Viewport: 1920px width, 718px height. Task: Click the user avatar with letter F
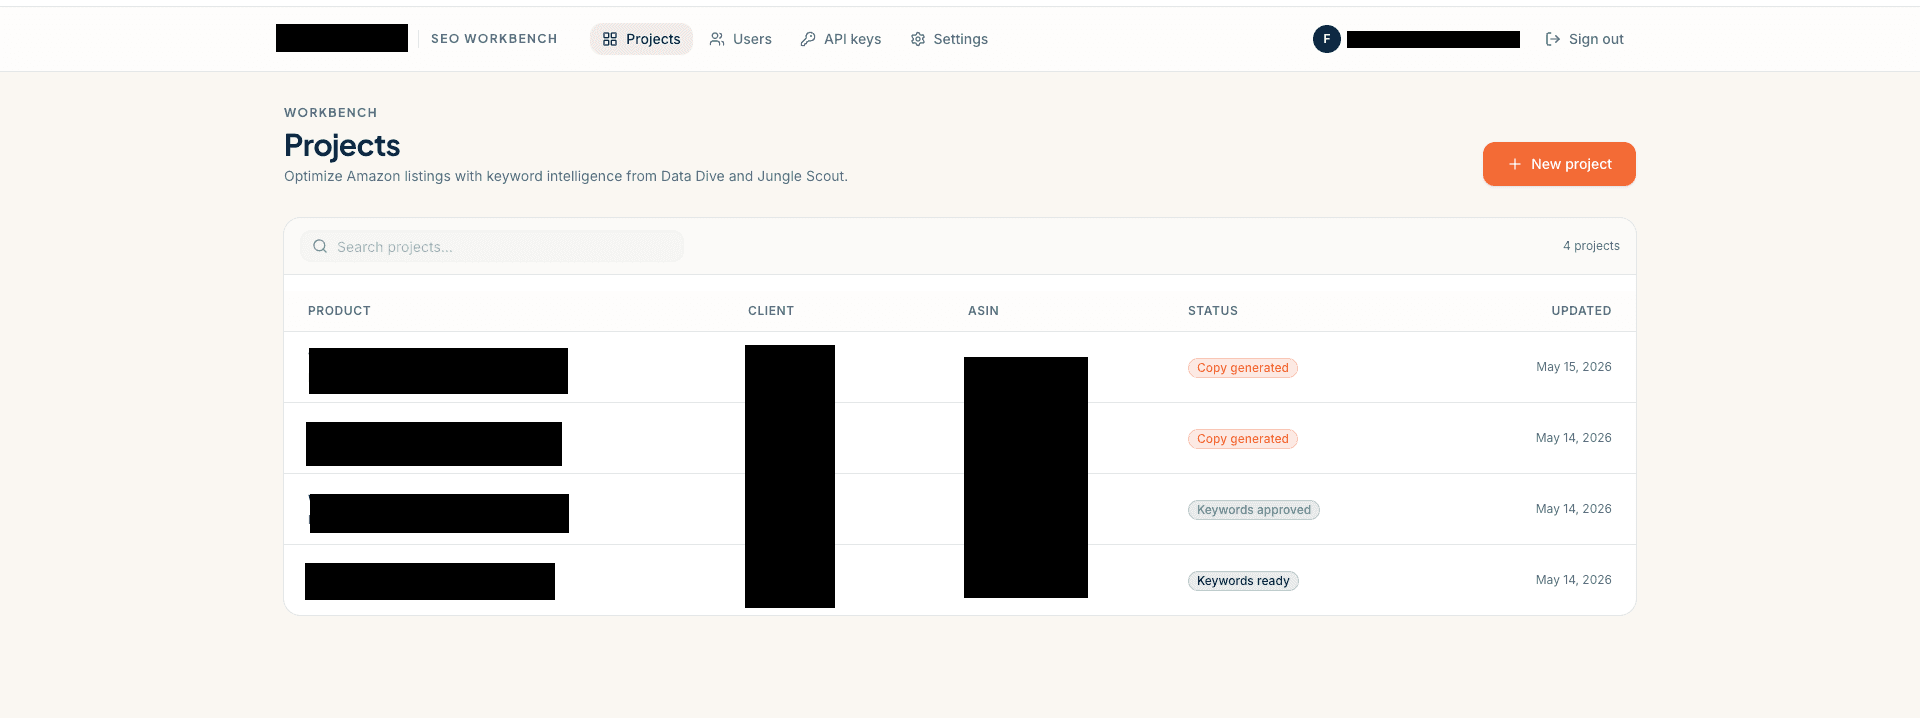point(1327,39)
